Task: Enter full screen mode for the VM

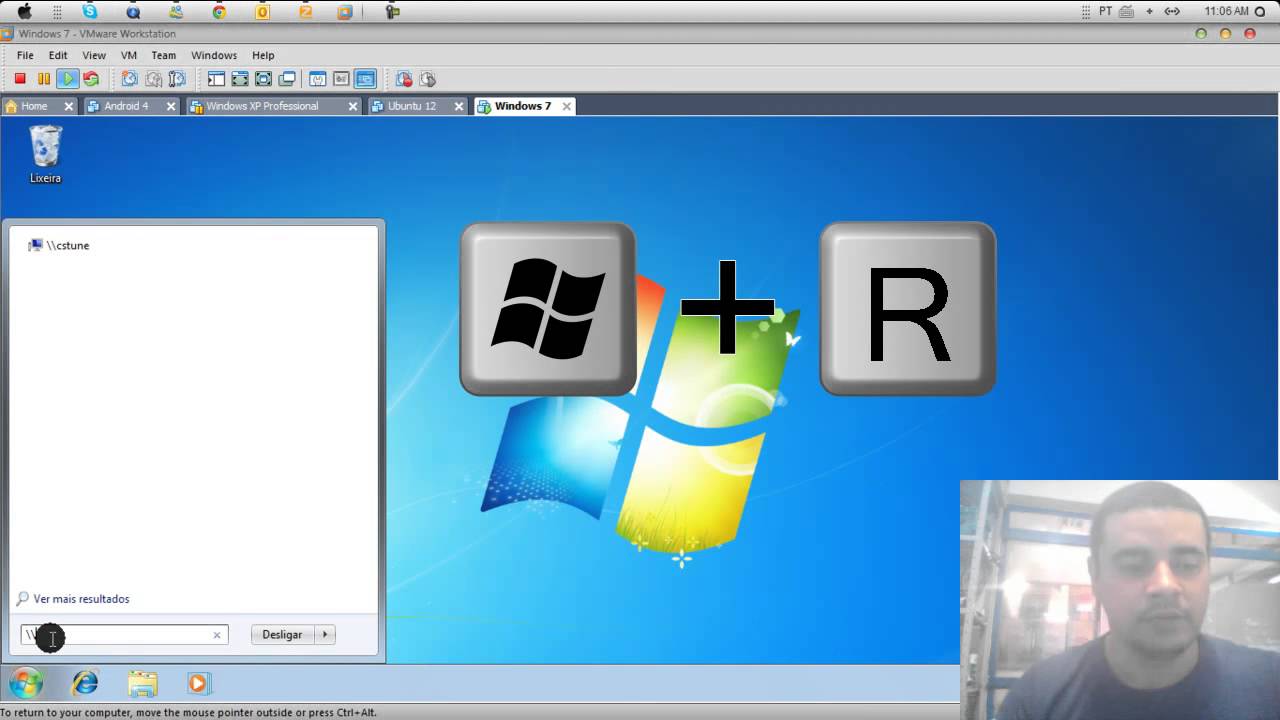Action: pos(263,79)
